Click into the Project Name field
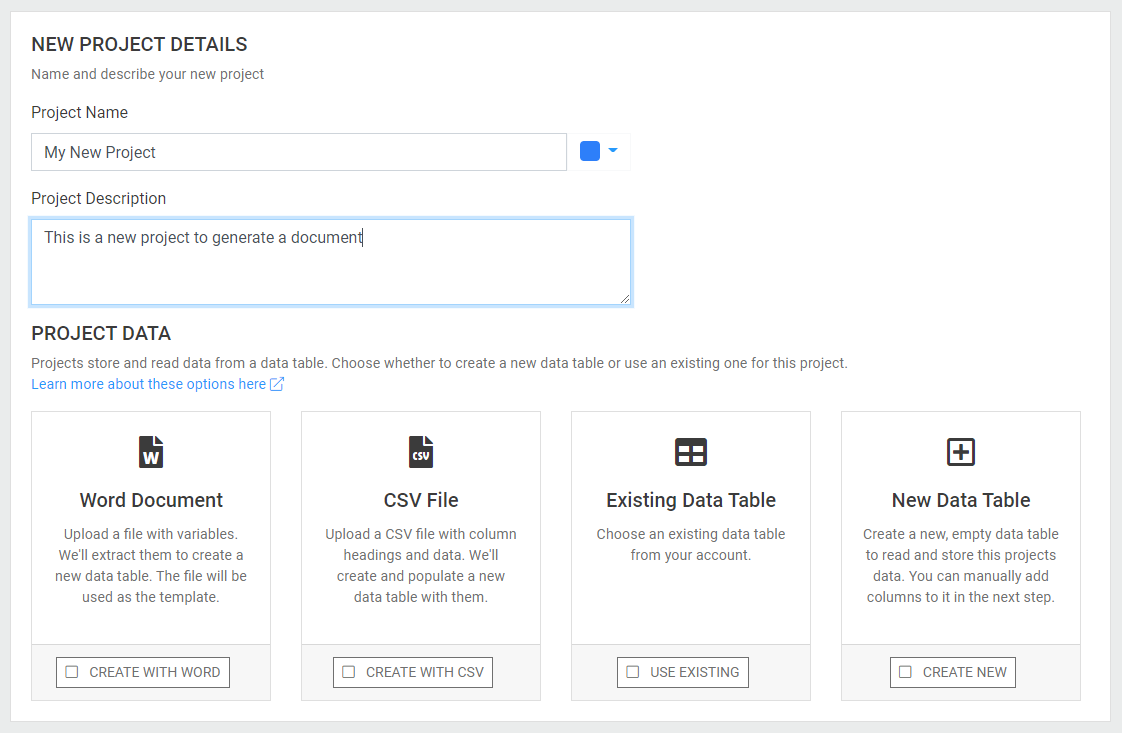 coord(299,152)
